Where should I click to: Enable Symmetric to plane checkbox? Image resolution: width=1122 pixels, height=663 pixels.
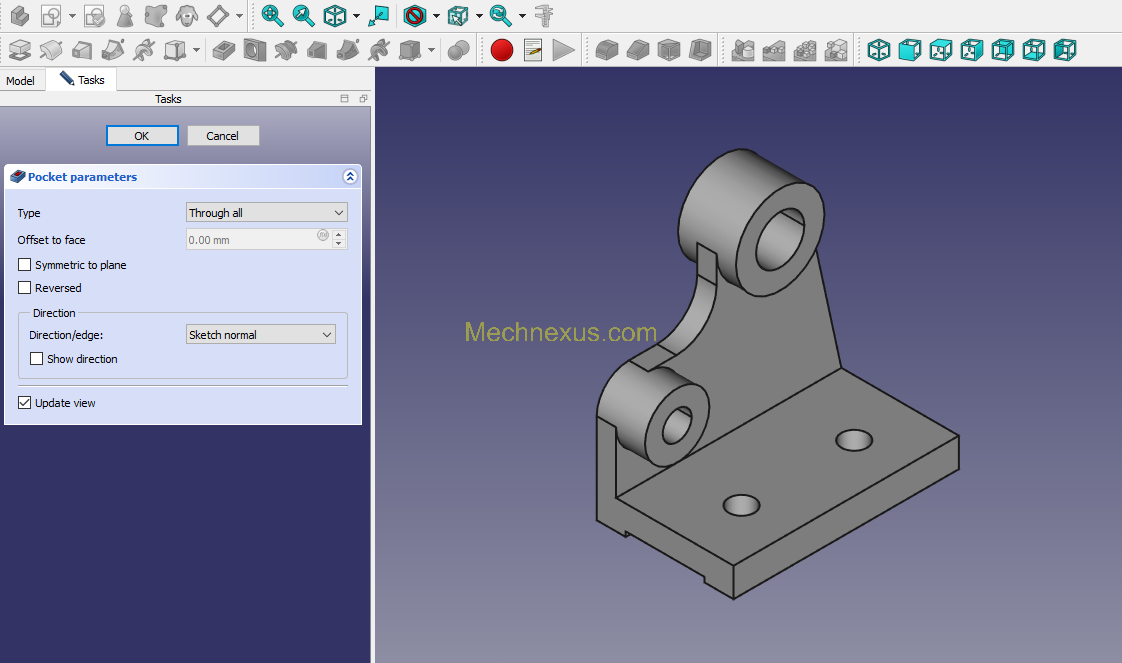24,265
